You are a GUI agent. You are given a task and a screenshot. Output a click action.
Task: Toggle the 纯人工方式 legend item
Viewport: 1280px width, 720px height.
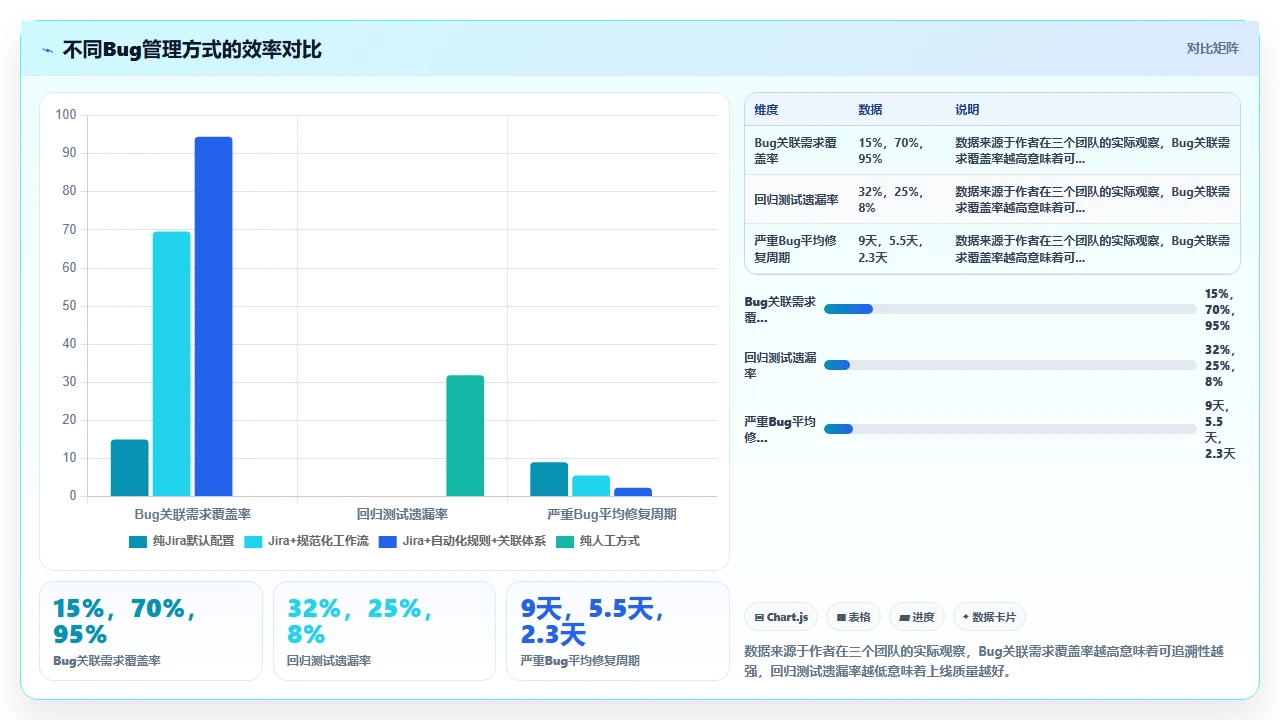pos(597,541)
